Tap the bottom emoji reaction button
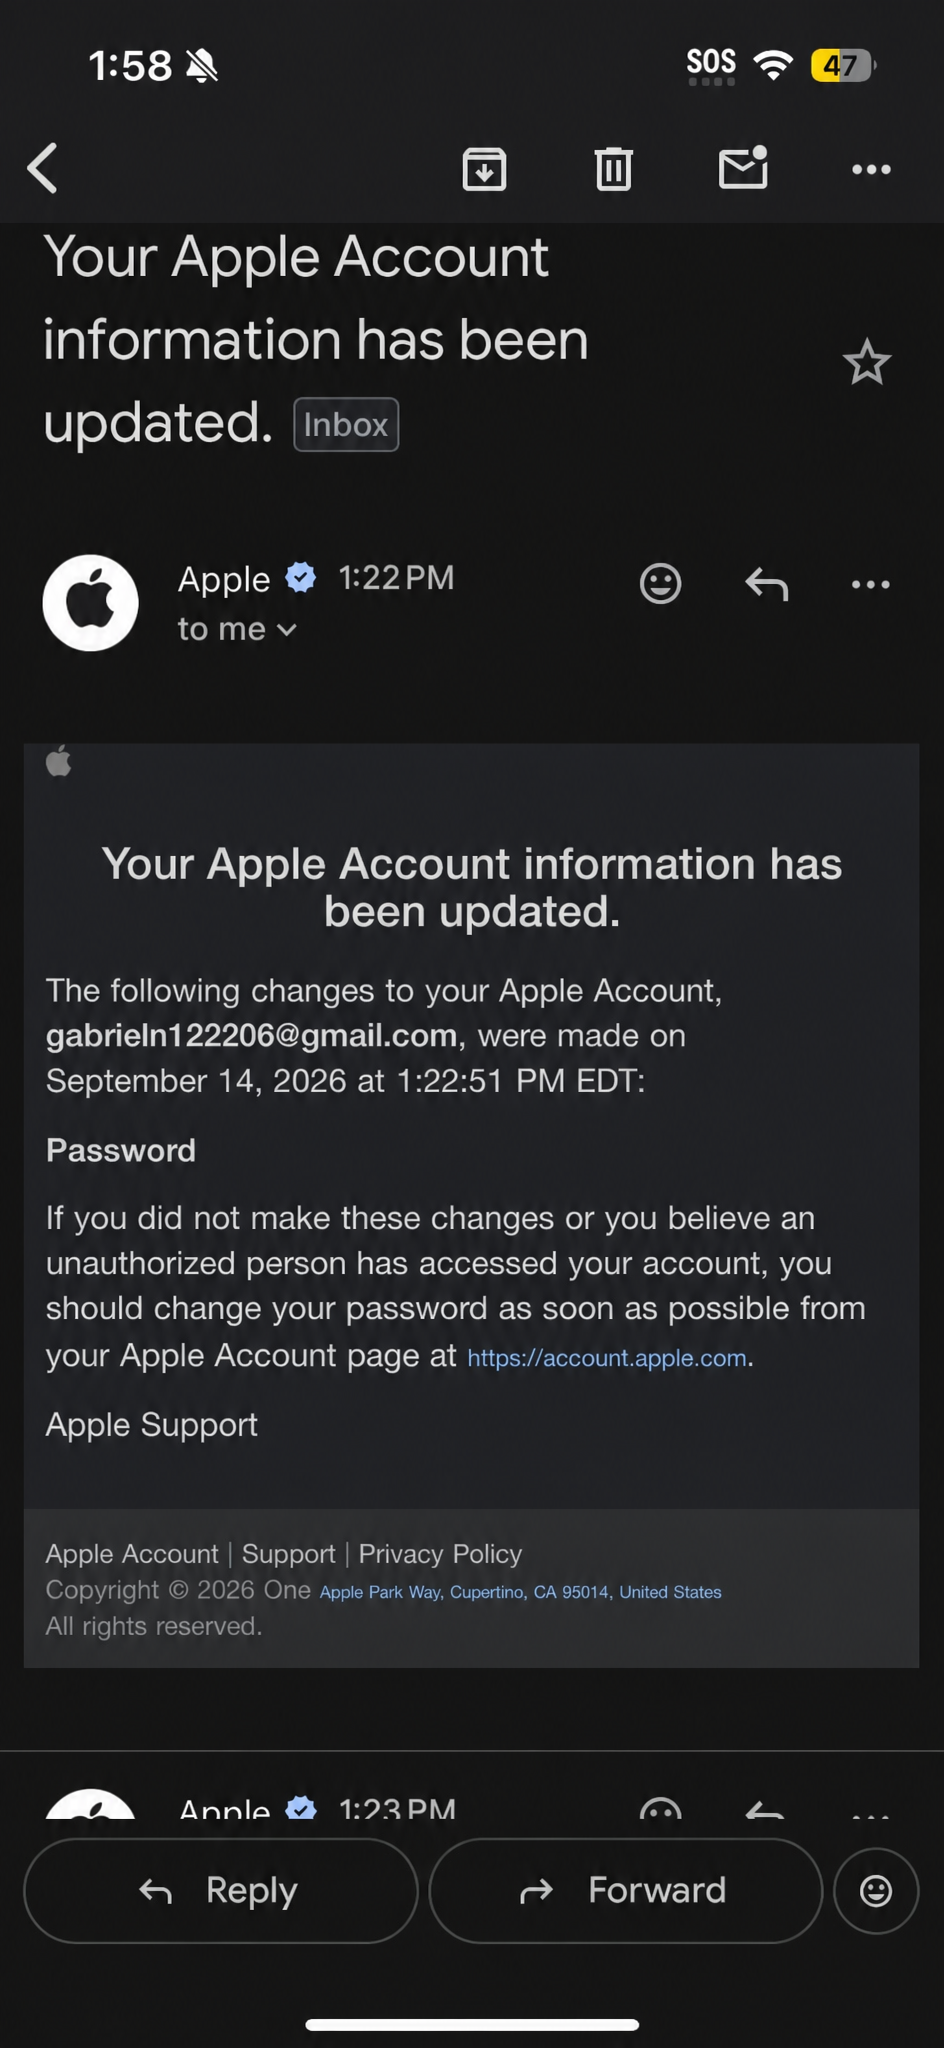This screenshot has height=2048, width=944. [876, 1890]
